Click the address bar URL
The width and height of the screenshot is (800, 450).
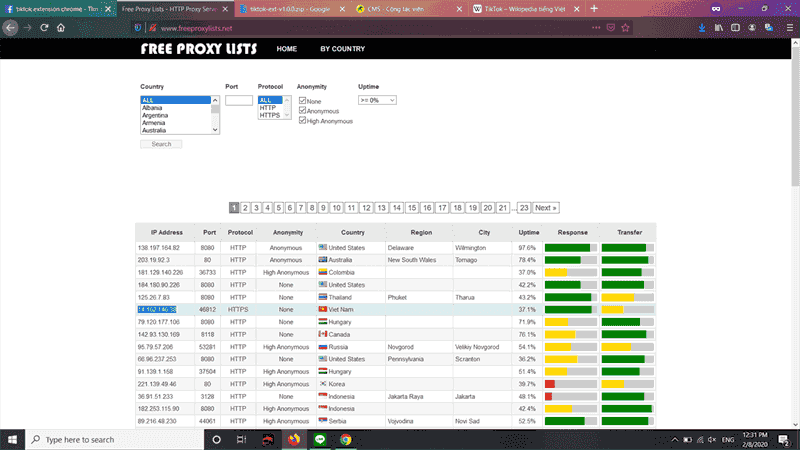196,29
